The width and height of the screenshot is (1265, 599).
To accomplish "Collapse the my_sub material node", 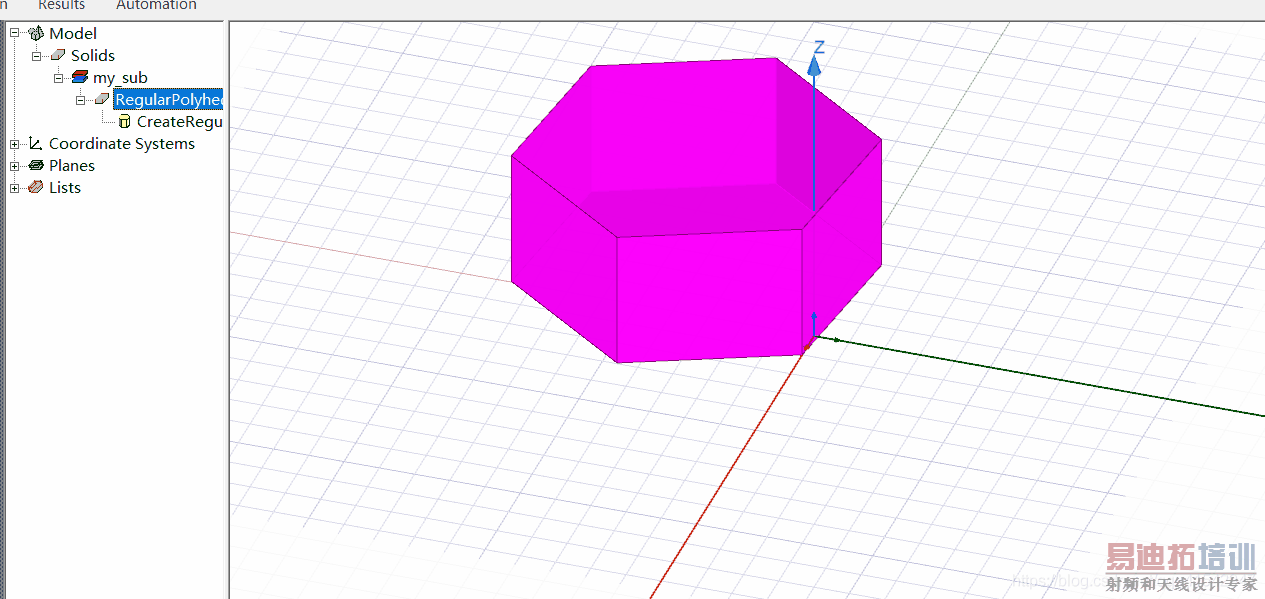I will [x=59, y=77].
